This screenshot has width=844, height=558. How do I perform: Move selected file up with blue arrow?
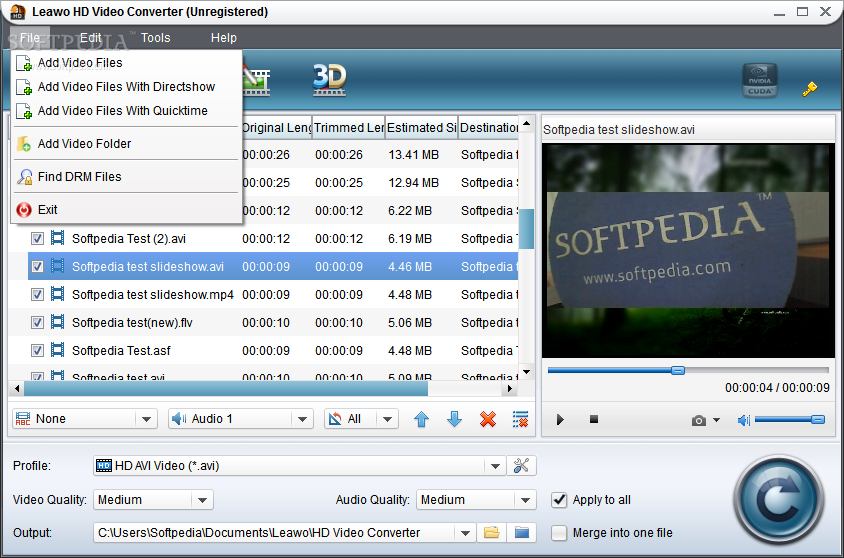click(x=421, y=419)
